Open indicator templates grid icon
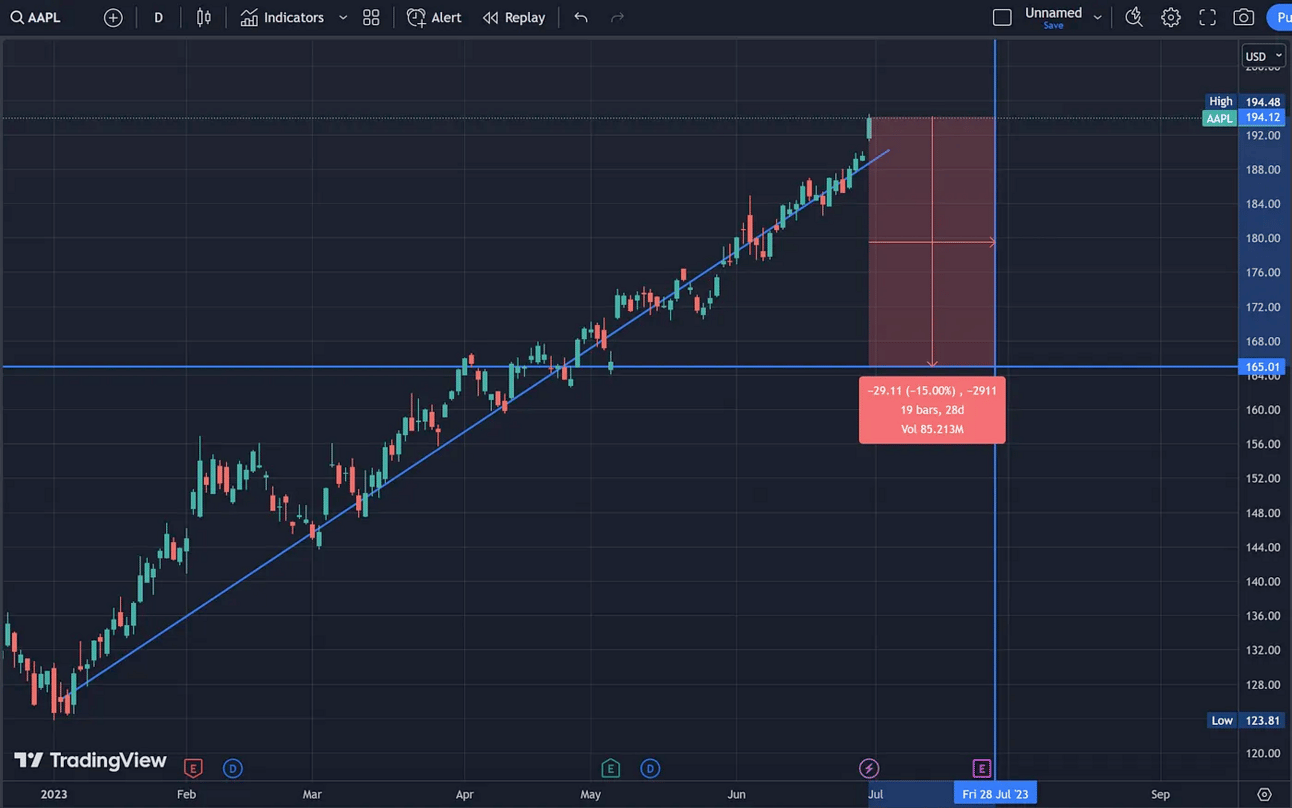 (x=371, y=18)
